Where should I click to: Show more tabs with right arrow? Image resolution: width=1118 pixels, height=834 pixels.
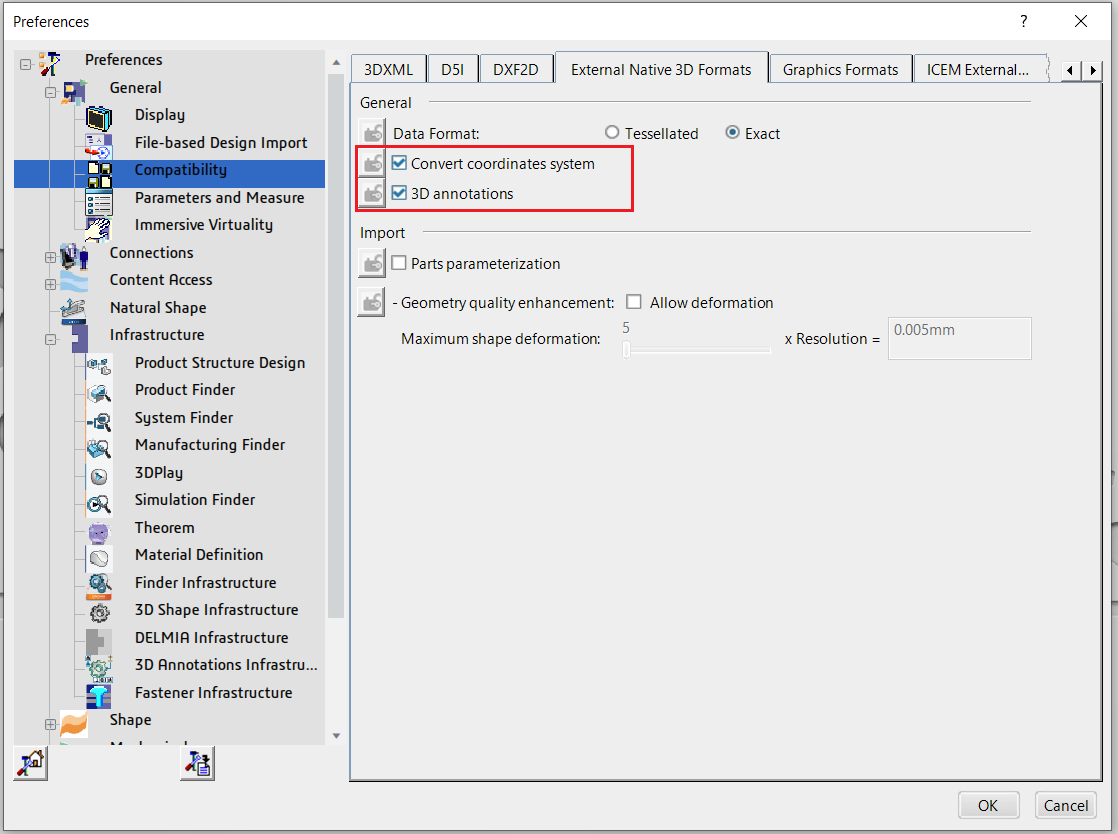pyautogui.click(x=1092, y=70)
